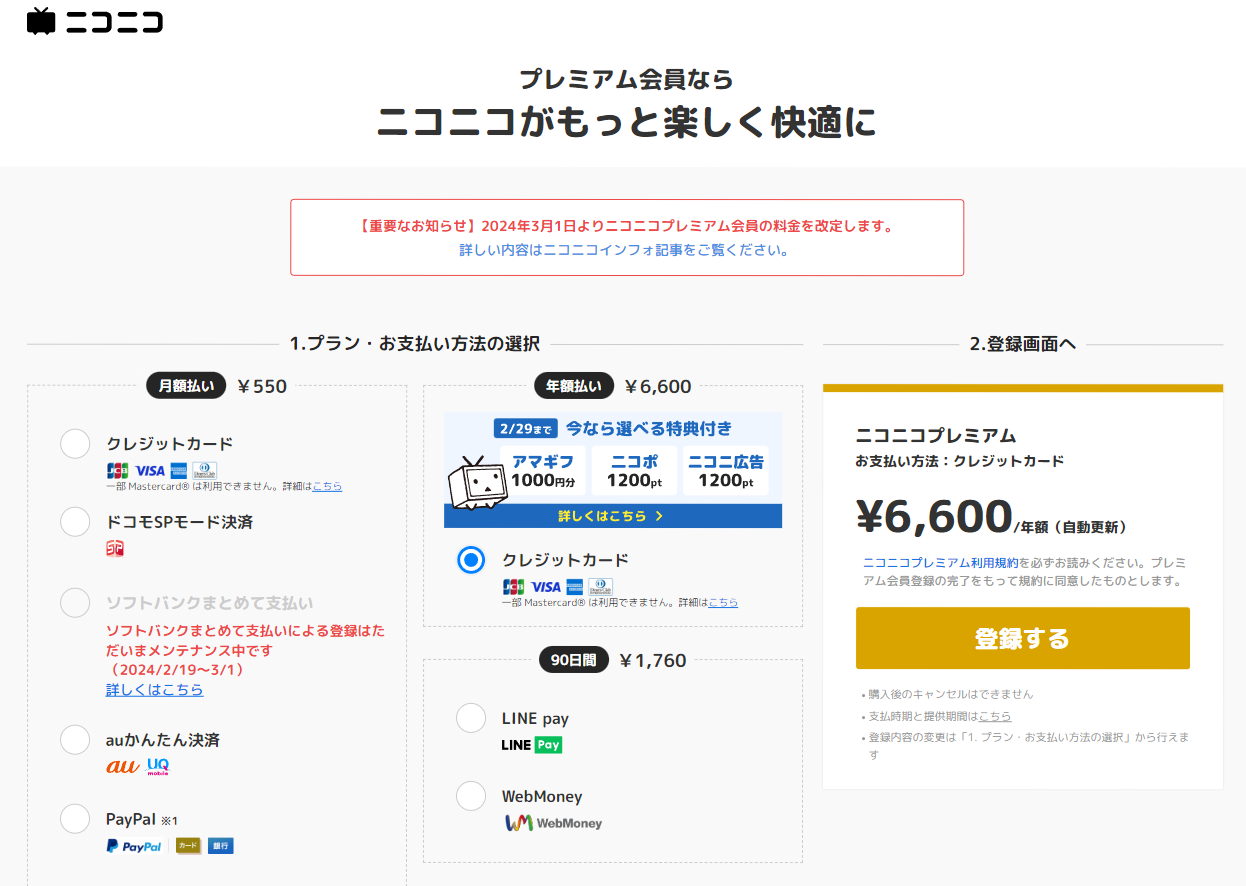Click the Niconico logo in header
The image size is (1246, 886).
pos(95,21)
